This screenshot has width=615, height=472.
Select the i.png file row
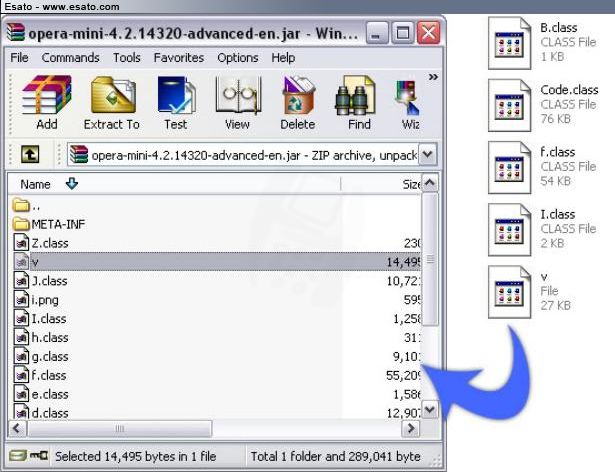pyautogui.click(x=214, y=300)
